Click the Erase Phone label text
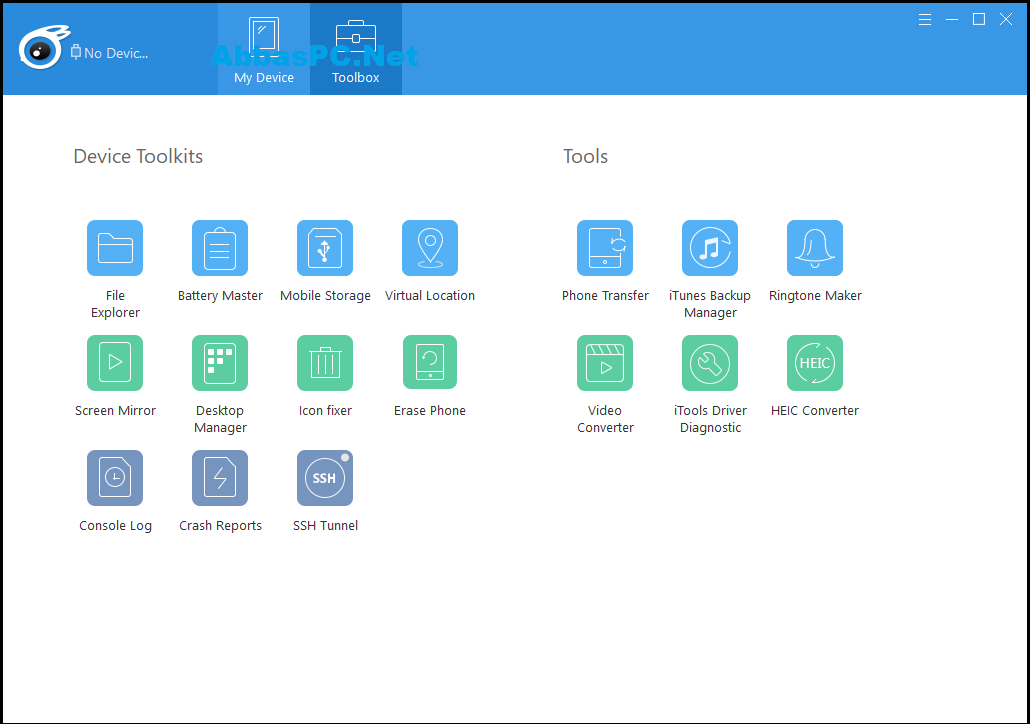Image resolution: width=1030 pixels, height=724 pixels. [x=430, y=411]
